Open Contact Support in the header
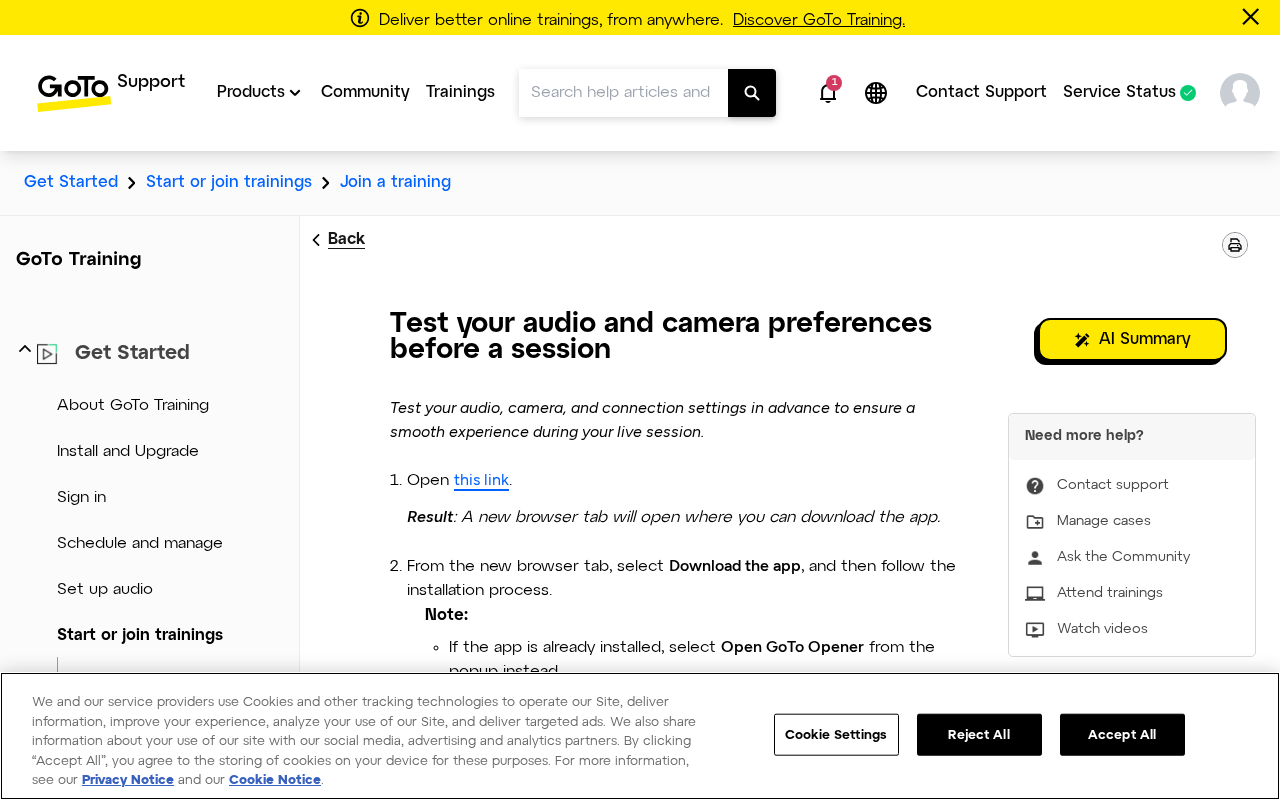 click(981, 92)
